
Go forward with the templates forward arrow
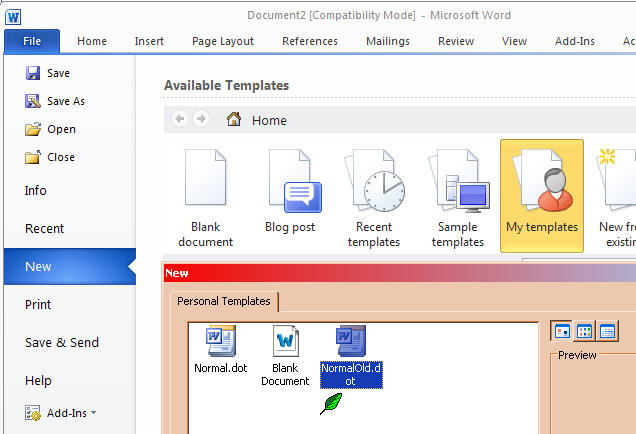pos(201,119)
